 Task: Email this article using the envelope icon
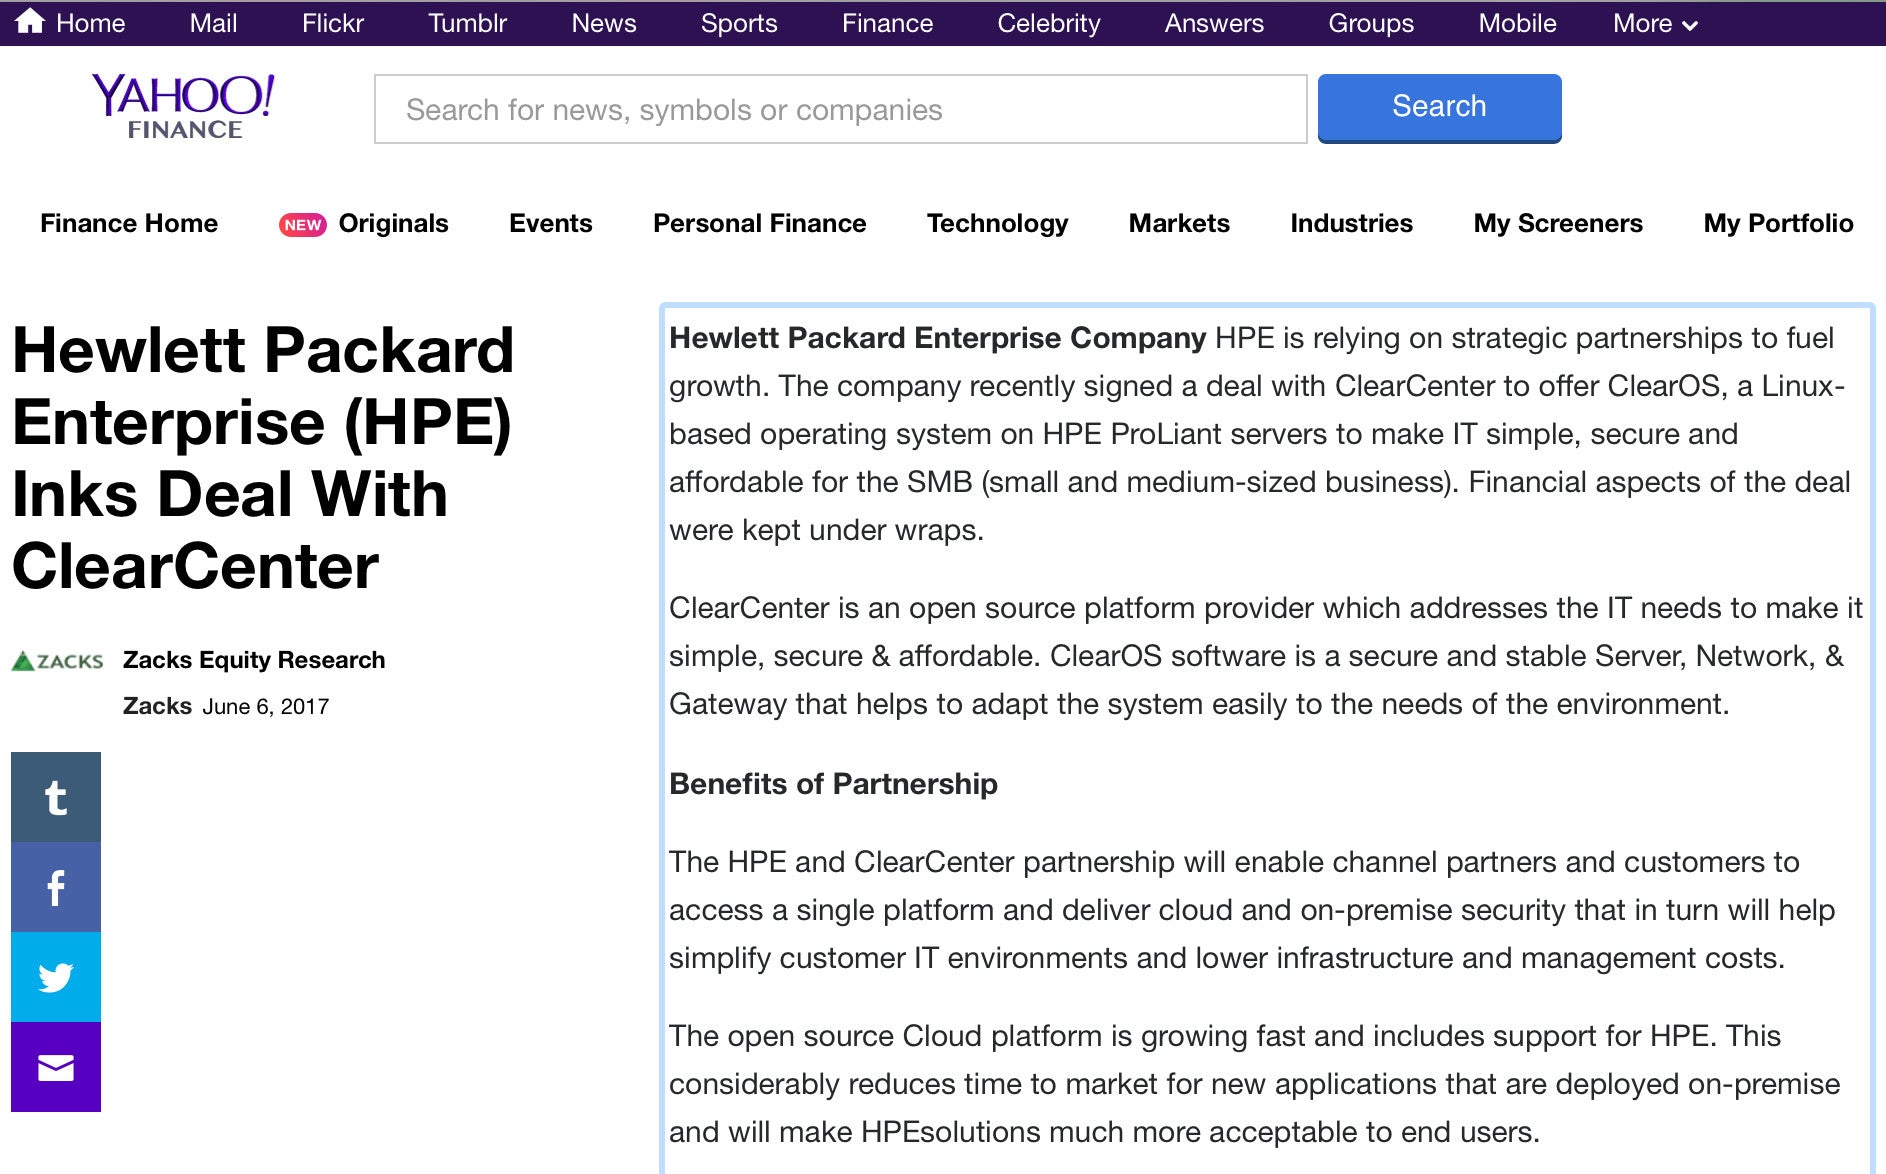point(56,1067)
